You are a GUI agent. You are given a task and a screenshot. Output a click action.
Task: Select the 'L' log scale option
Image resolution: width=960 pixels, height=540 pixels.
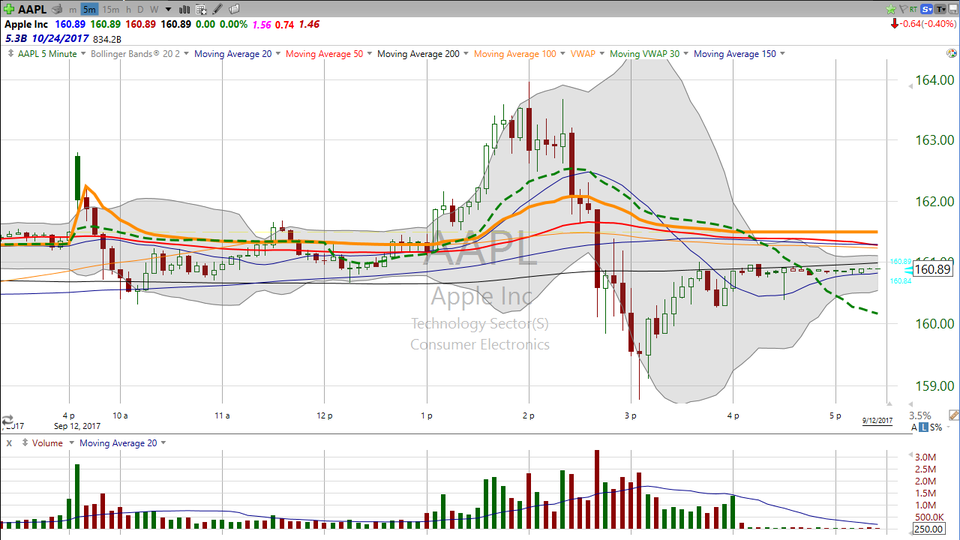(x=923, y=427)
